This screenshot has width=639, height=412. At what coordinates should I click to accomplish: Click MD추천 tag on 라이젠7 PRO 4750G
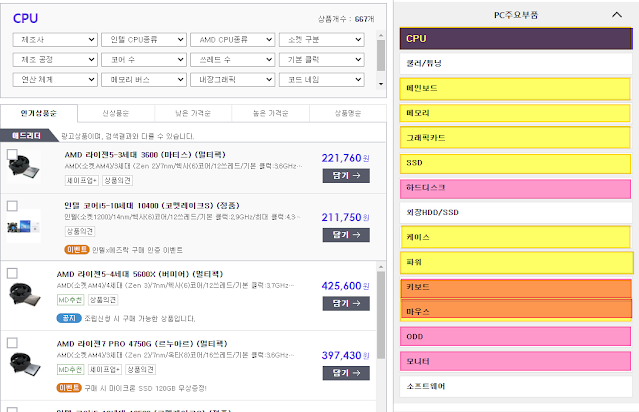tap(71, 370)
